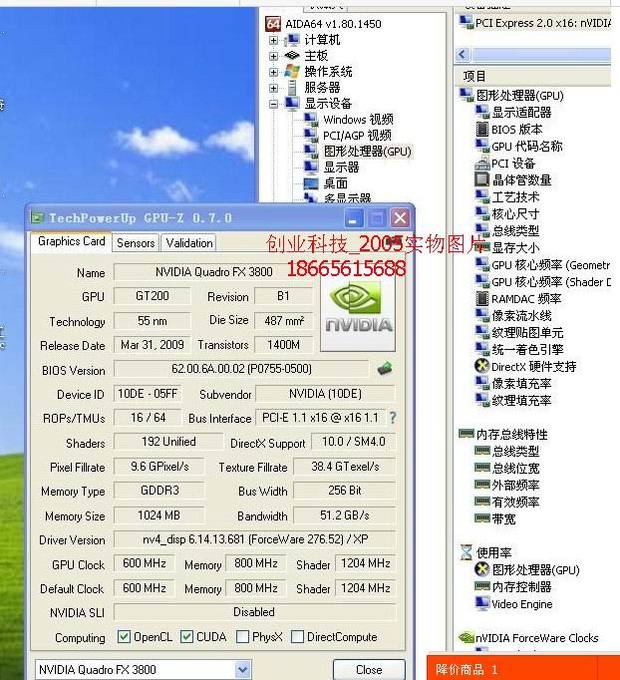Click the PCI 设备 item icon
620x680 pixels.
tap(482, 163)
